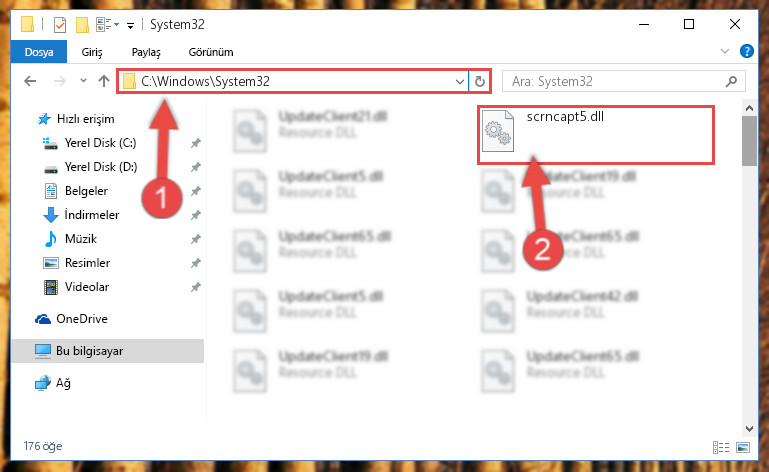
Task: Expand the address bar history dropdown
Action: 460,81
